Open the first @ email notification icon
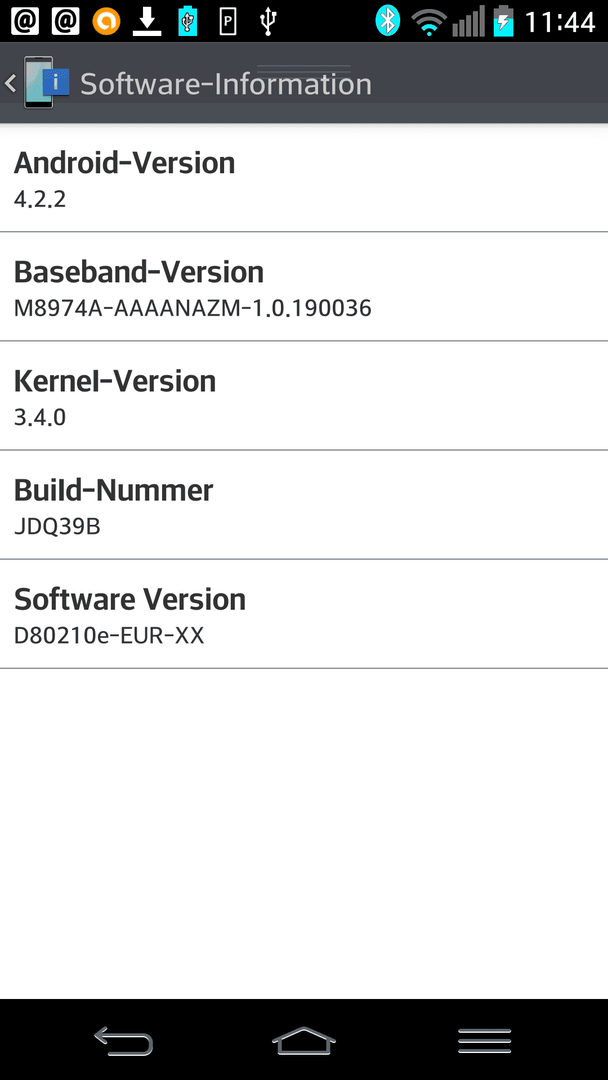This screenshot has width=608, height=1080. click(x=25, y=21)
